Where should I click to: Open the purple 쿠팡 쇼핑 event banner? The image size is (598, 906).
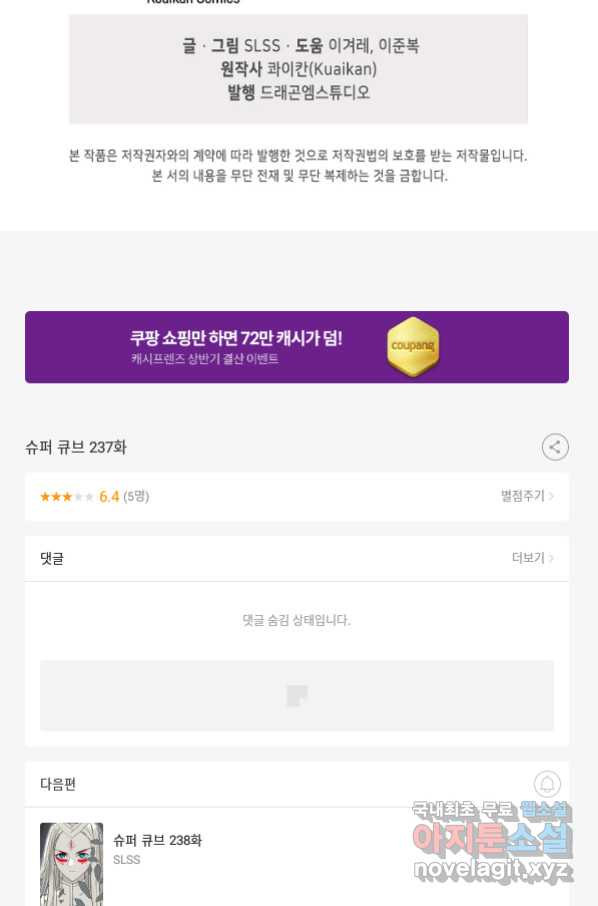click(297, 347)
